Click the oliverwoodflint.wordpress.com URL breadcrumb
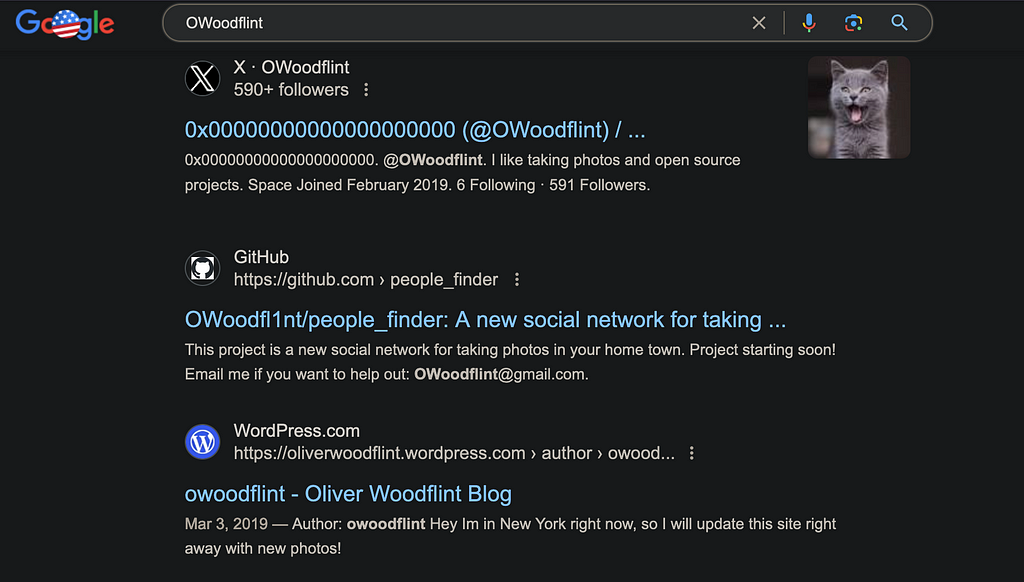 pyautogui.click(x=454, y=453)
